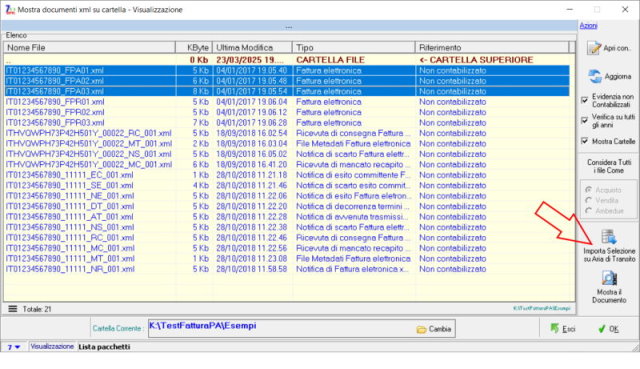640x369 pixels.
Task: Switch to the Visualizzazione tab
Action: point(52,347)
